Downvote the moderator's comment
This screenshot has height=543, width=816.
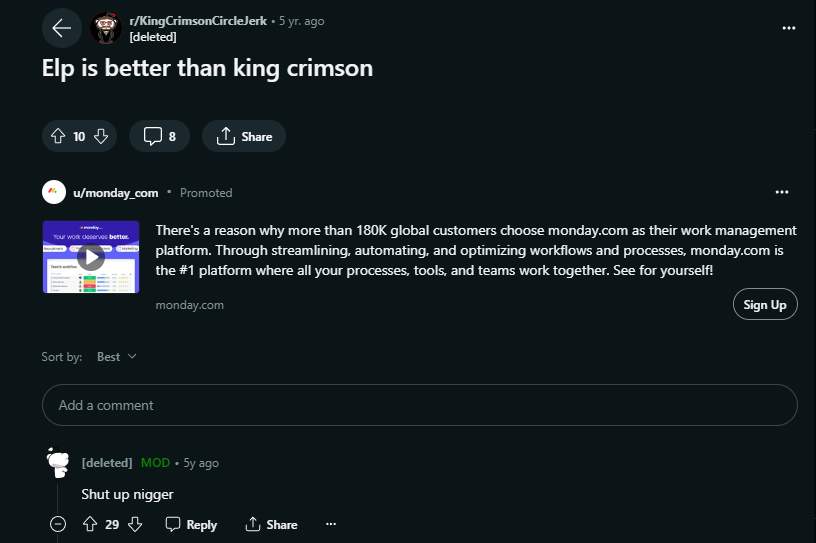[x=136, y=524]
